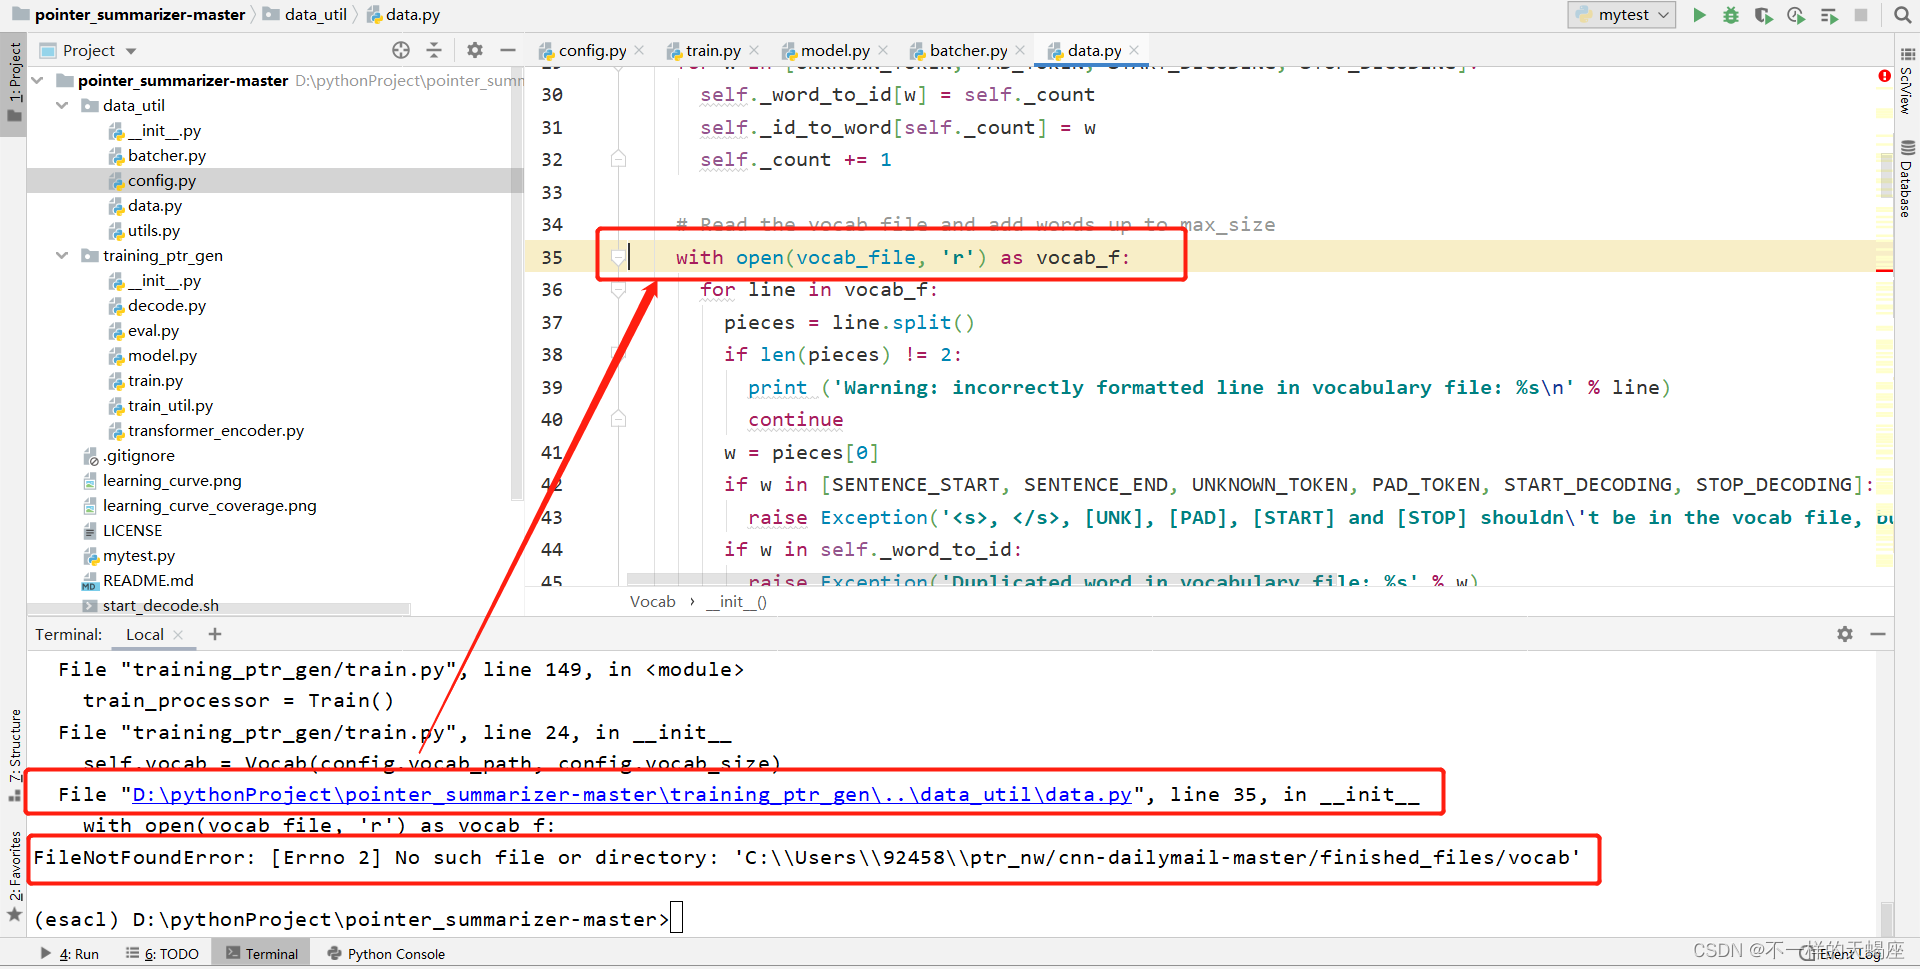Click the Vocab breadcrumb in editor
Viewport: 1920px width, 969px height.
[x=652, y=601]
